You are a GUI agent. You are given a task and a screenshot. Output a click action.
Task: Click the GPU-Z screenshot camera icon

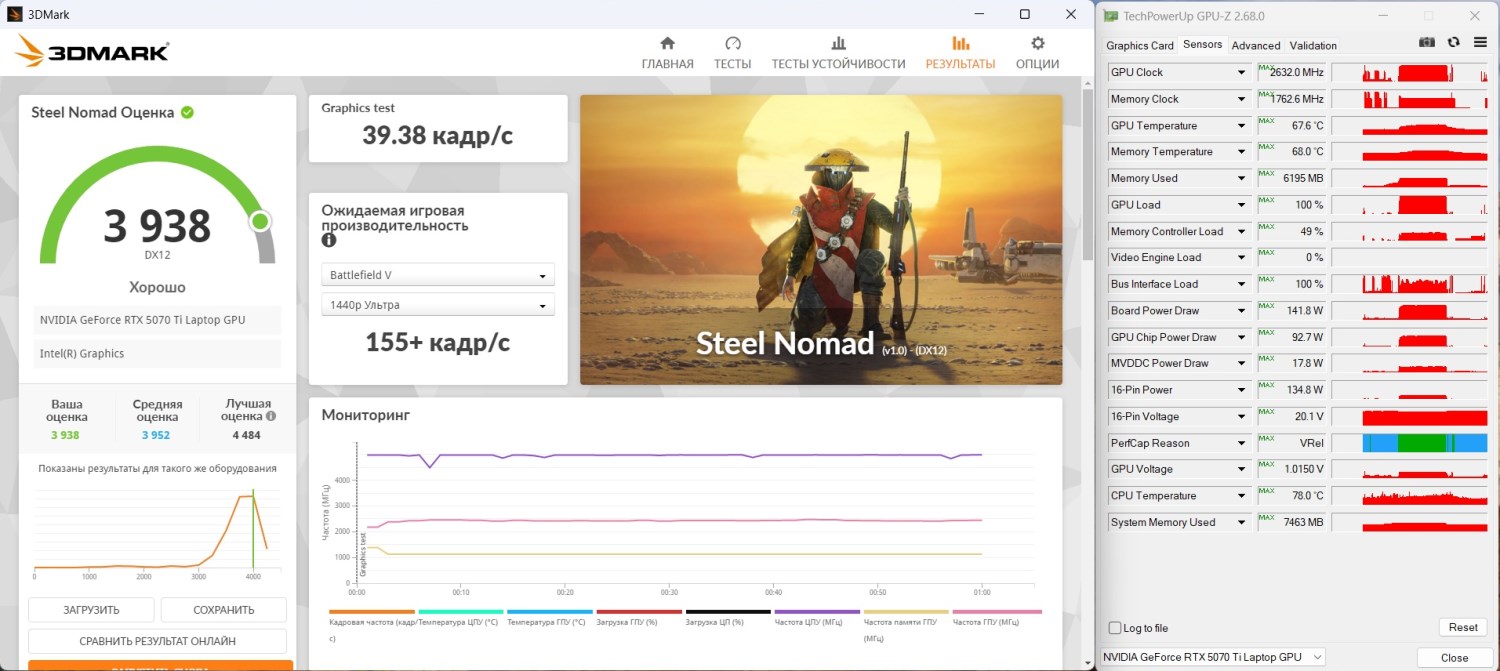tap(1427, 42)
